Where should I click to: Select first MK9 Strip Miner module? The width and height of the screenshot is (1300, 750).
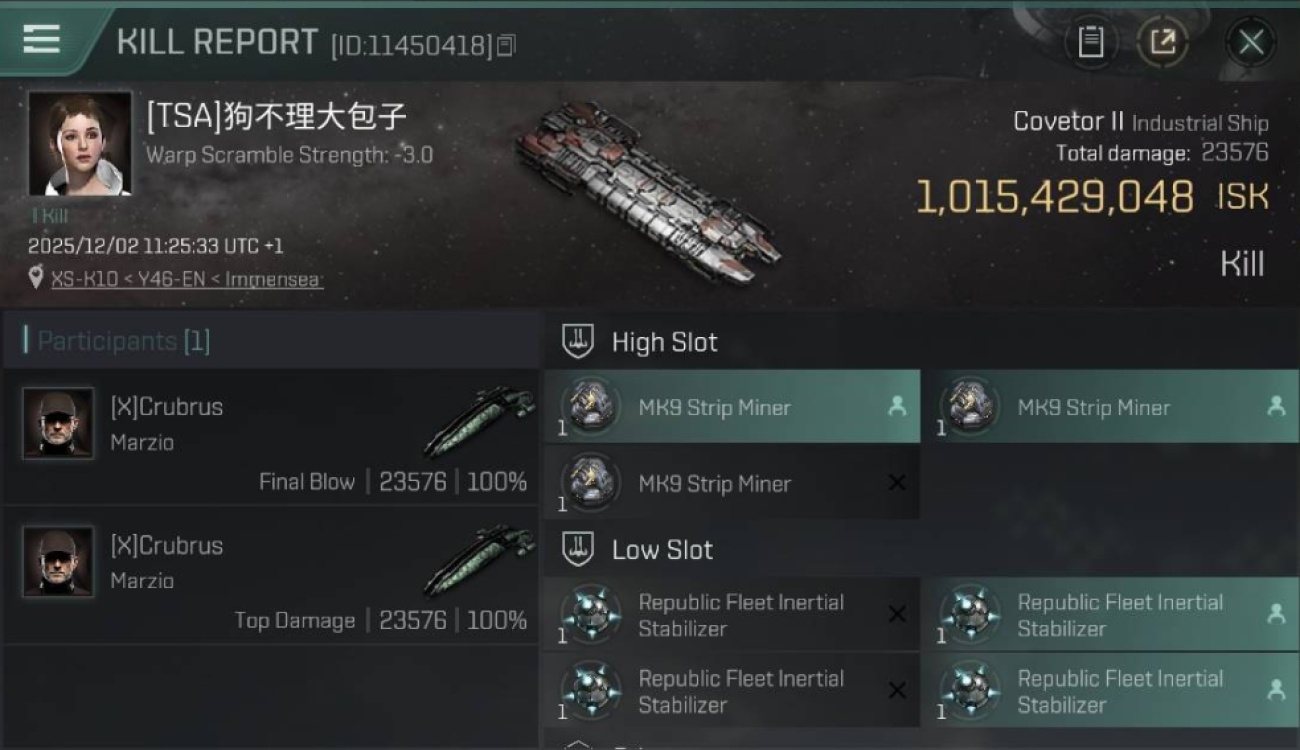pyautogui.click(x=731, y=407)
